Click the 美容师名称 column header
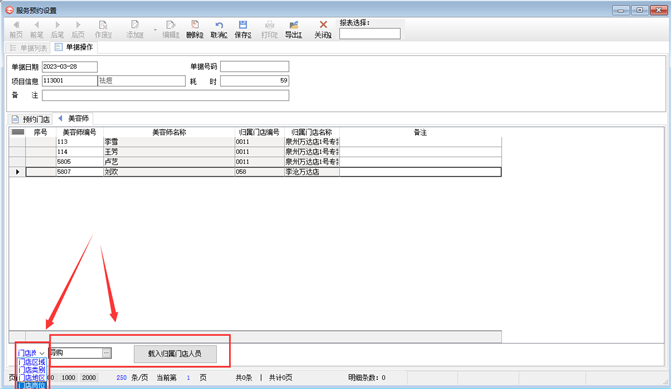Viewport: 671px width, 389px height. click(x=169, y=132)
